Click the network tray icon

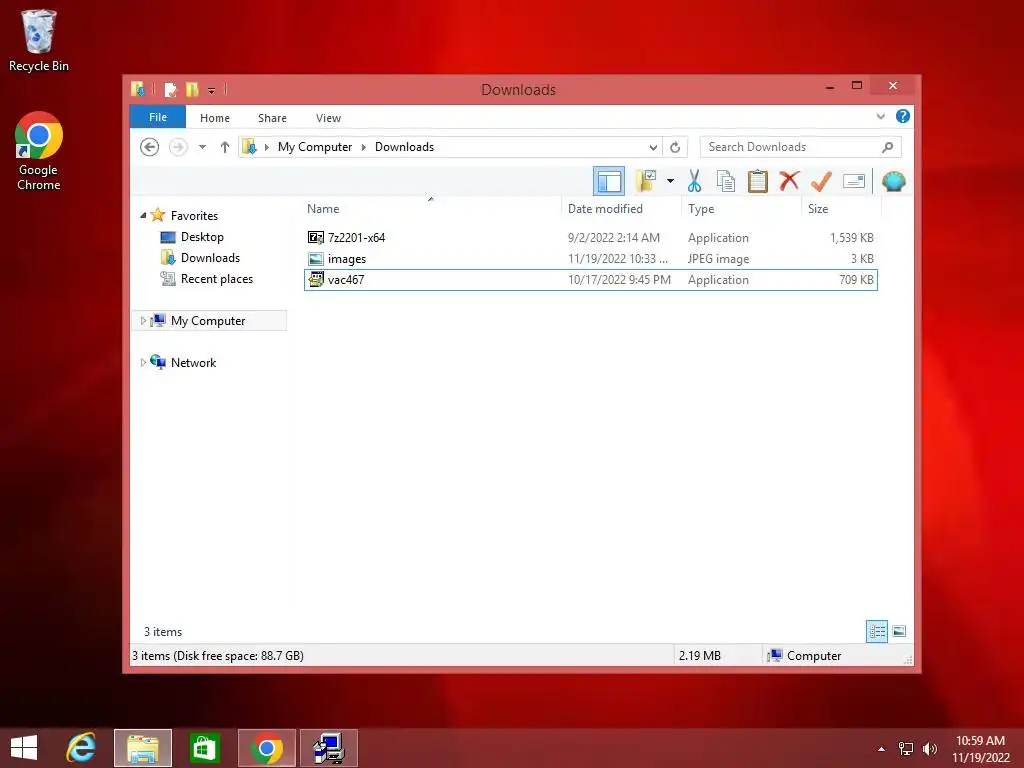click(x=906, y=748)
